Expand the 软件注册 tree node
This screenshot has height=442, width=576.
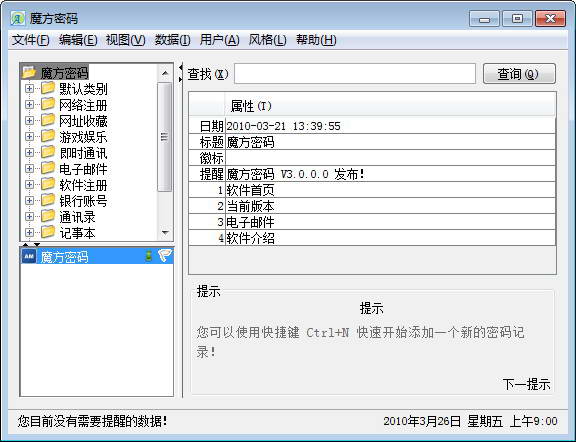29,184
